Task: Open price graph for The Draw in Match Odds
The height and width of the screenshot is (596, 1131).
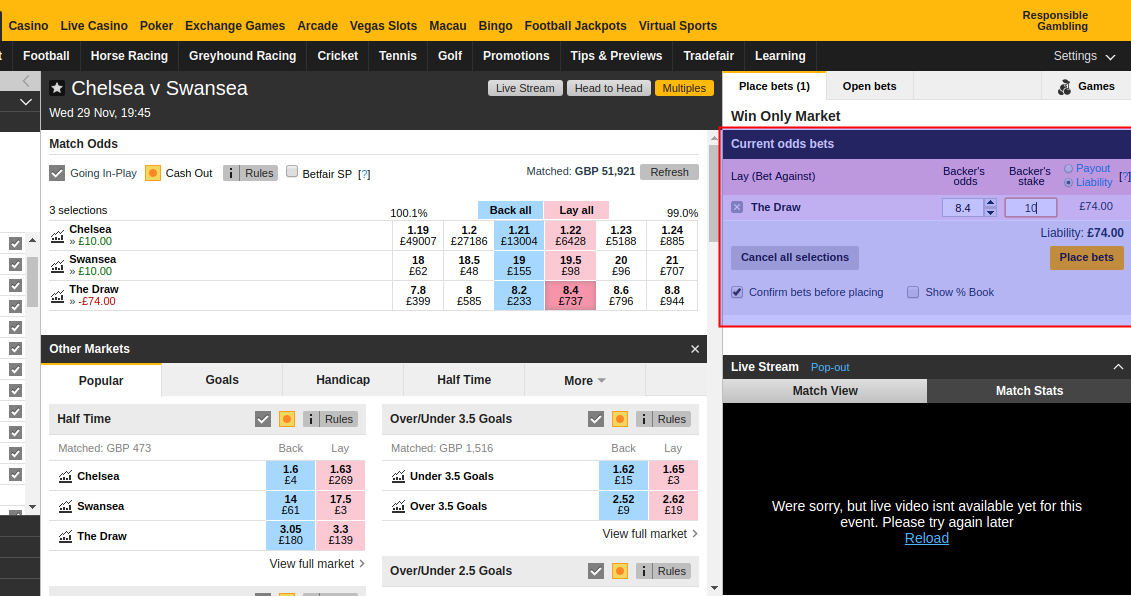Action: [x=58, y=296]
